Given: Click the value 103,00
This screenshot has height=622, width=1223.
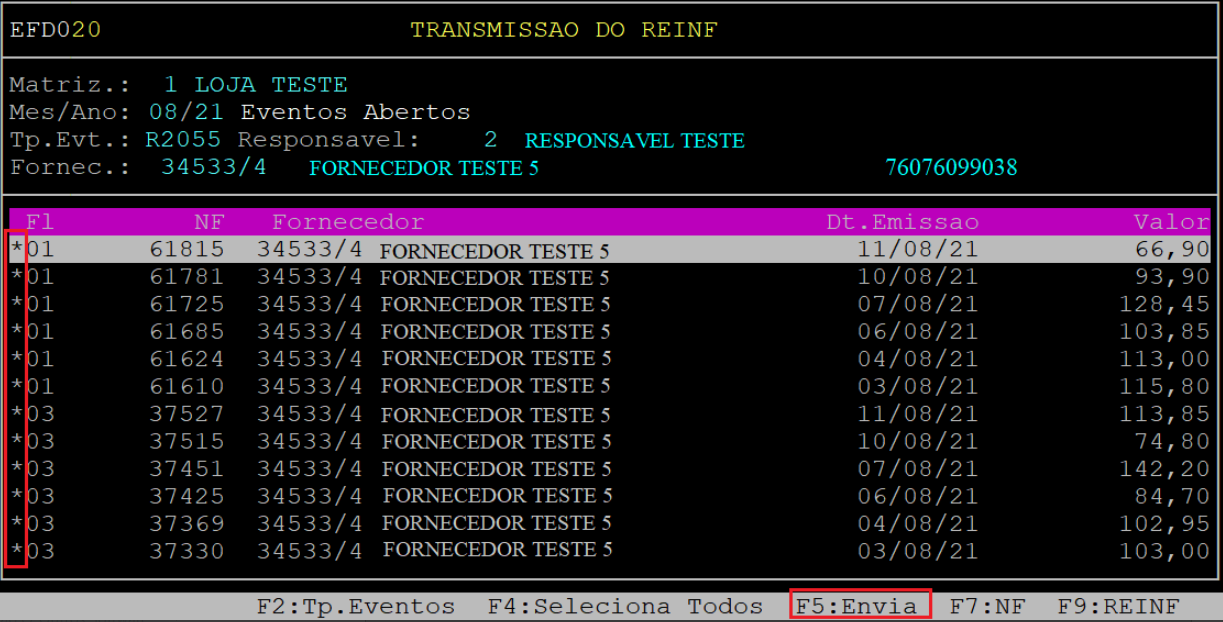Looking at the screenshot, I should [1165, 551].
